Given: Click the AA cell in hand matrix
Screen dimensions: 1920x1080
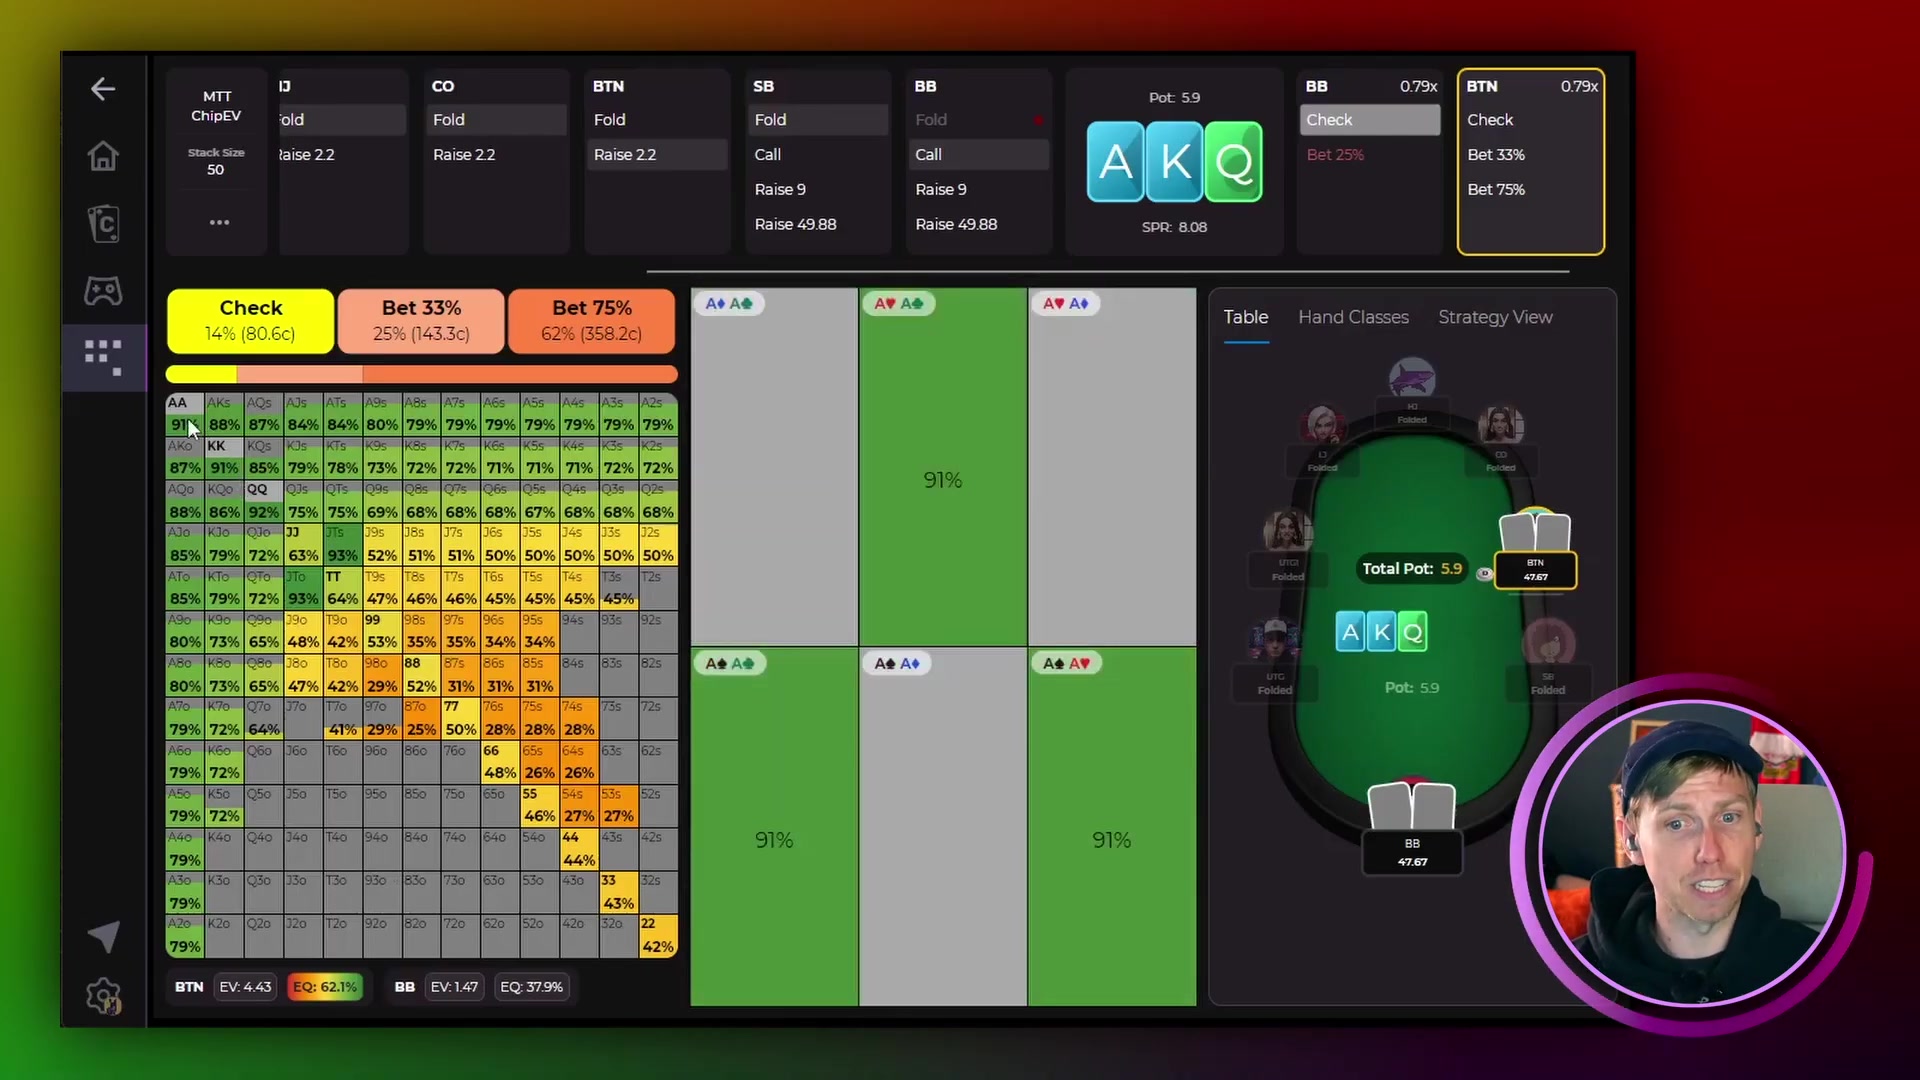Looking at the screenshot, I should 185,415.
